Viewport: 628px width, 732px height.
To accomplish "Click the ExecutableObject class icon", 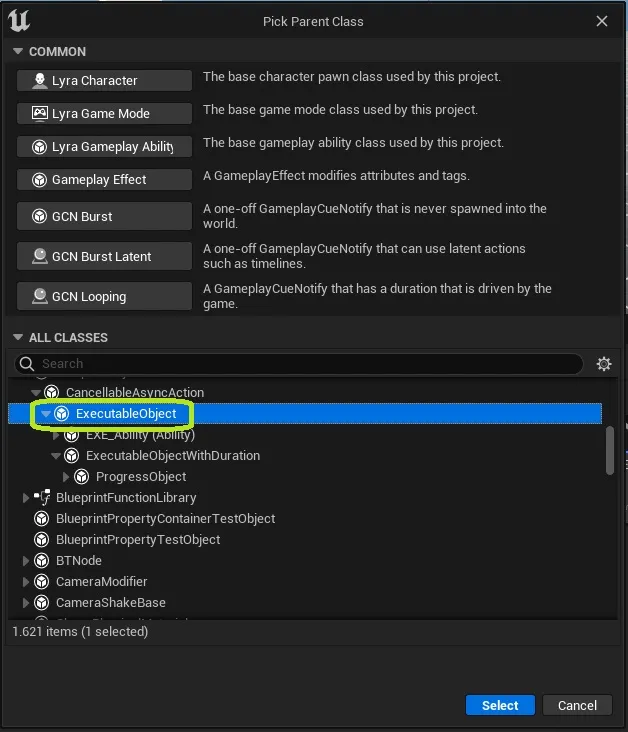I will coord(62,414).
